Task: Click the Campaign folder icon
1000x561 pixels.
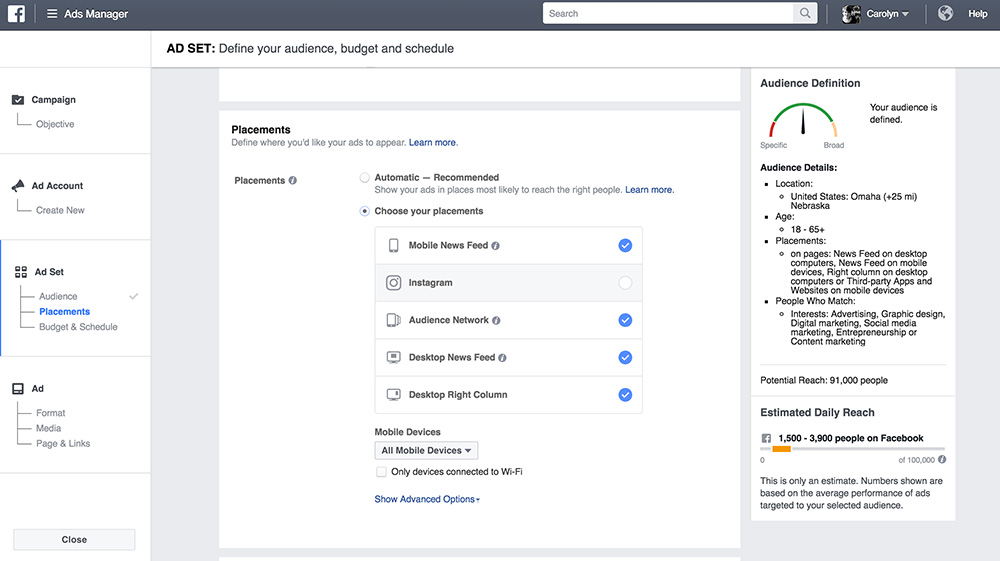Action: coord(18,99)
